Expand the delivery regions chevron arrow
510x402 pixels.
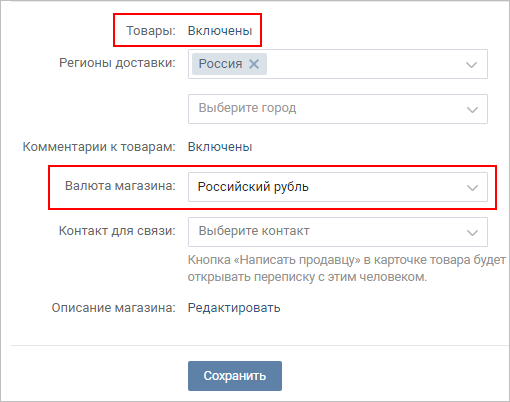click(x=471, y=65)
